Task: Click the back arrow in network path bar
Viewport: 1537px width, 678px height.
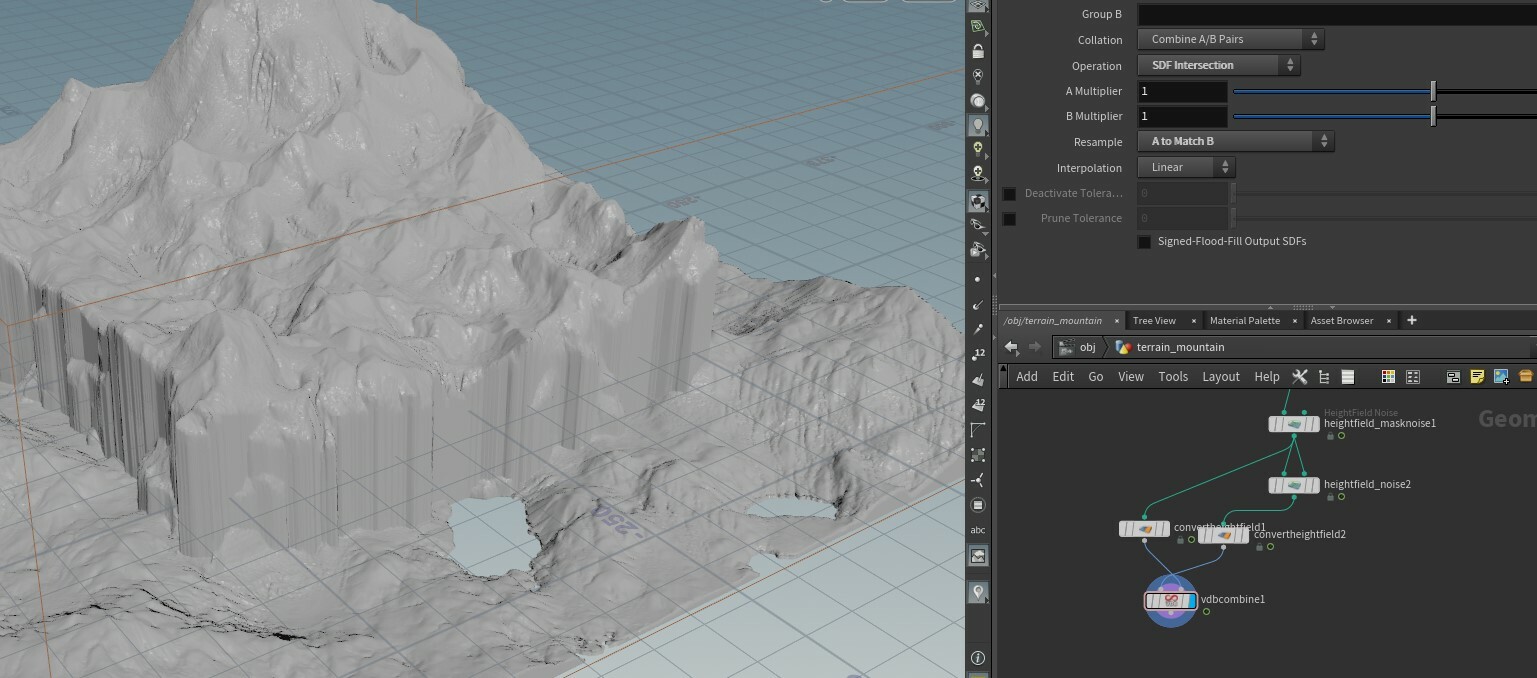Action: [x=1011, y=347]
